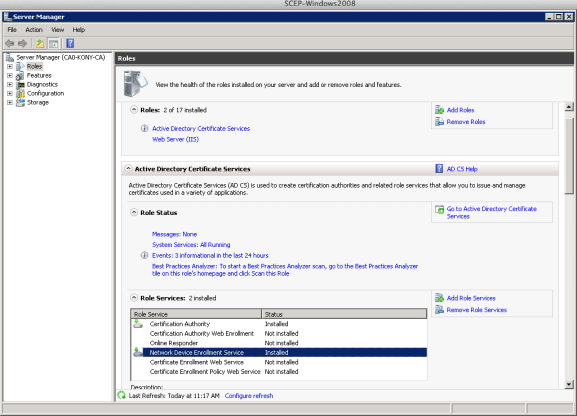Image resolution: width=577 pixels, height=416 pixels.
Task: Open the View menu
Action: coord(57,30)
